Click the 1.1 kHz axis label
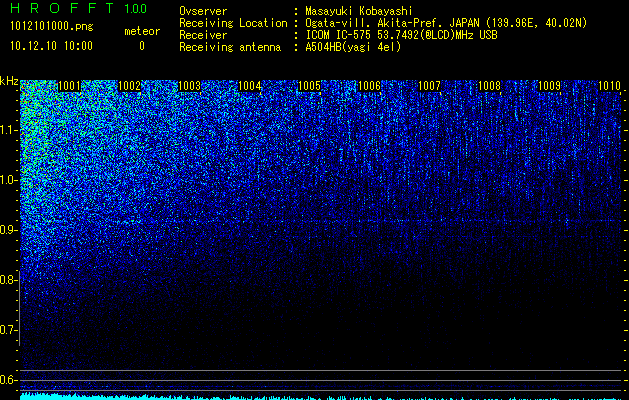This screenshot has width=629, height=400. (x=9, y=130)
